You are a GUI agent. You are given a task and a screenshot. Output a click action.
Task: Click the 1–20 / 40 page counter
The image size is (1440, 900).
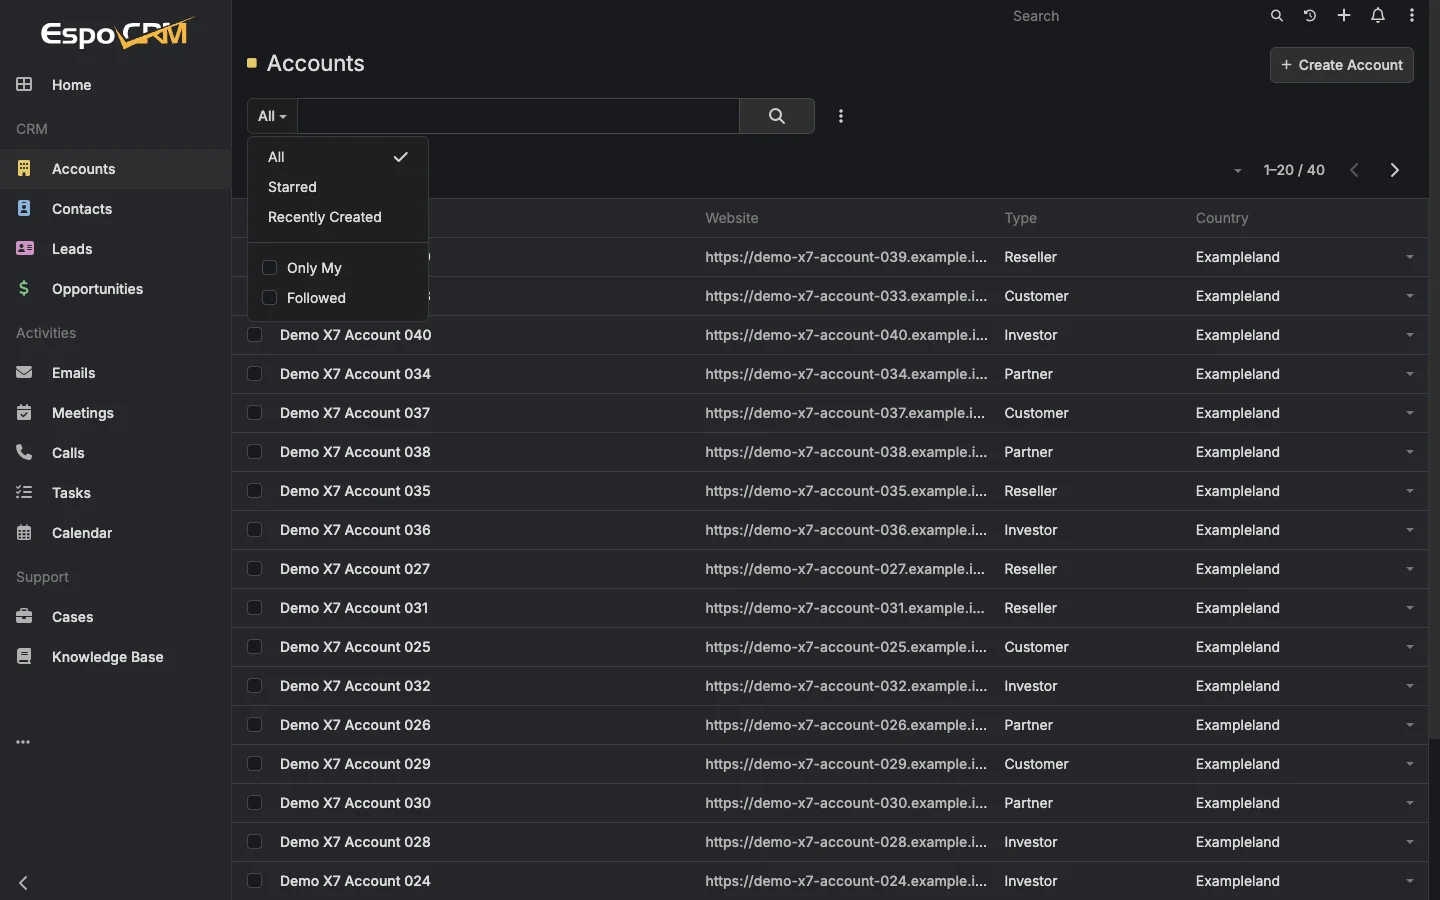click(x=1294, y=170)
